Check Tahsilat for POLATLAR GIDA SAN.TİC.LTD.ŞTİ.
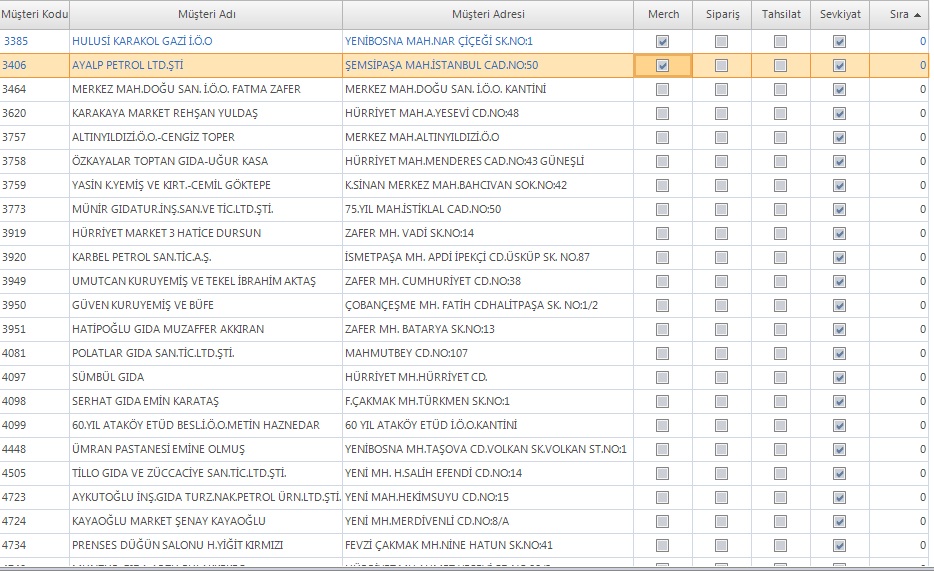 (780, 354)
